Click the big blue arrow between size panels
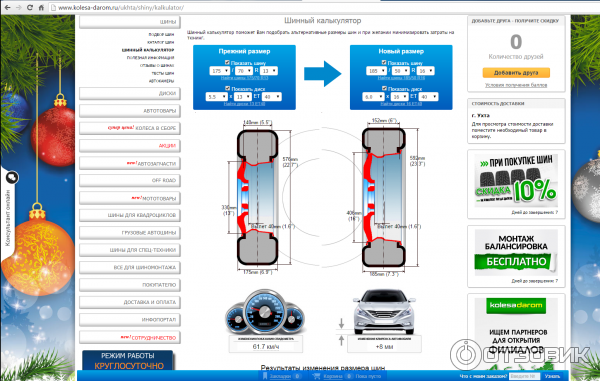Viewport: 600px width, 381px height. coord(323,73)
